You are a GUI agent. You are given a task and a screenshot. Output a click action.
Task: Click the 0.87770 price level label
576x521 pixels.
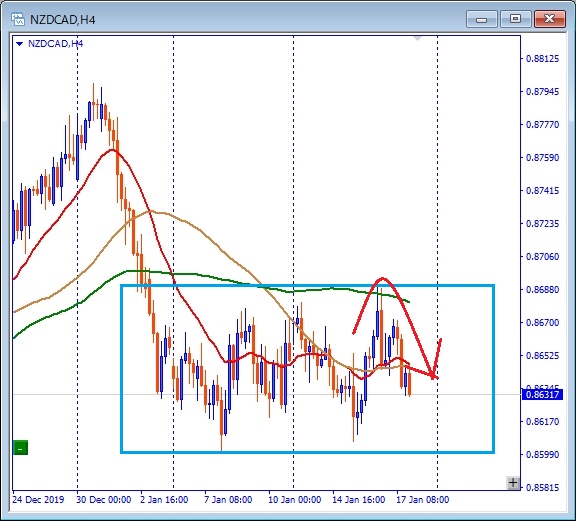click(543, 125)
